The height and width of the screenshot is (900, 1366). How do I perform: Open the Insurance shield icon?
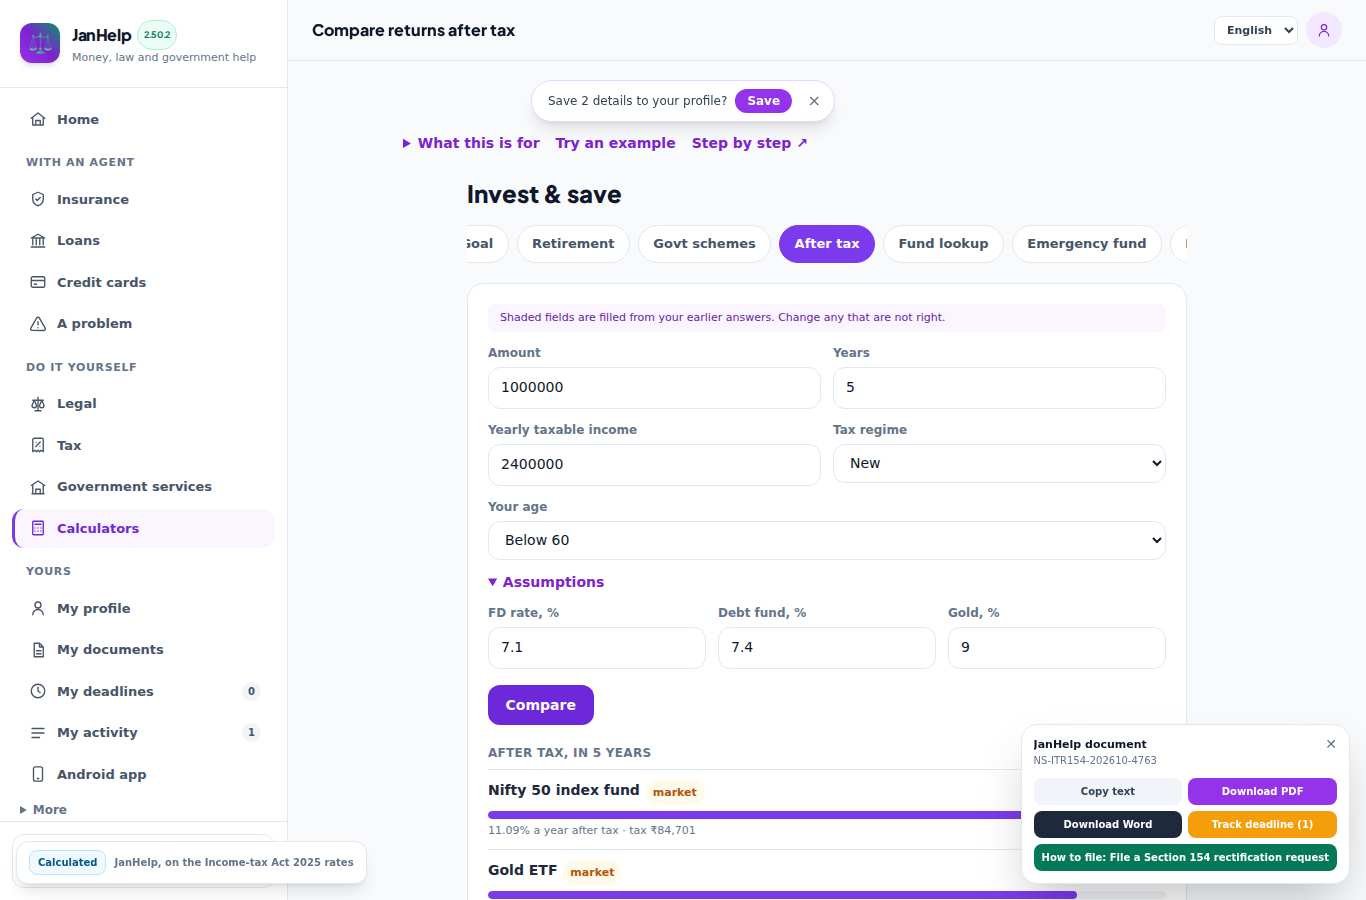[38, 199]
